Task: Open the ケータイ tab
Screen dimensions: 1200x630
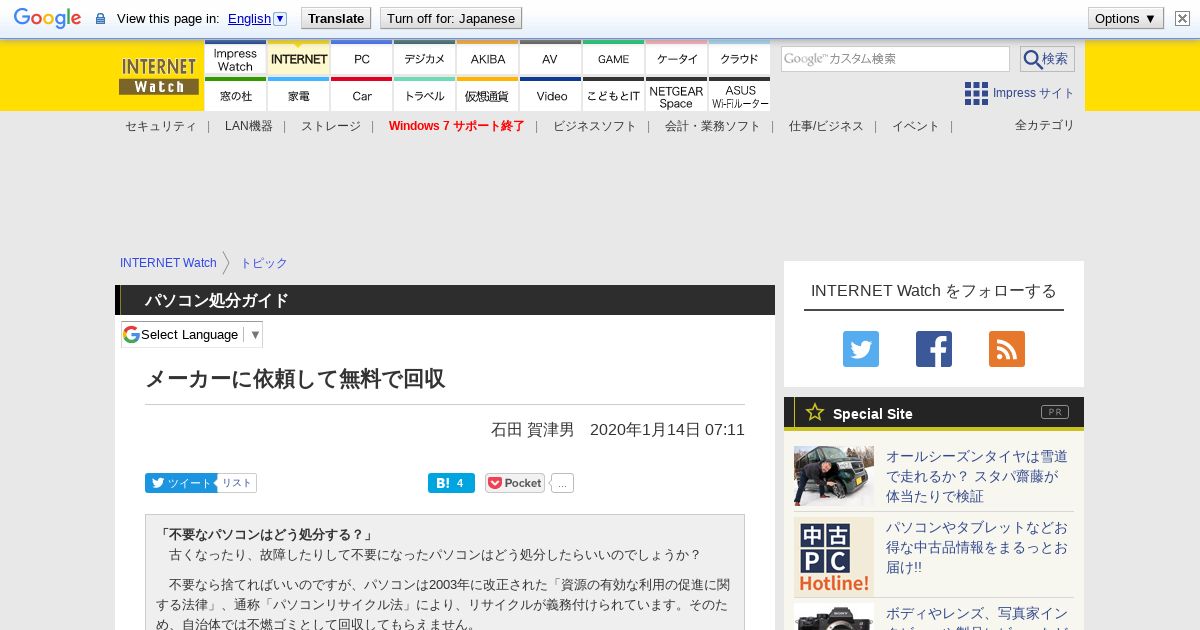Action: [x=677, y=59]
